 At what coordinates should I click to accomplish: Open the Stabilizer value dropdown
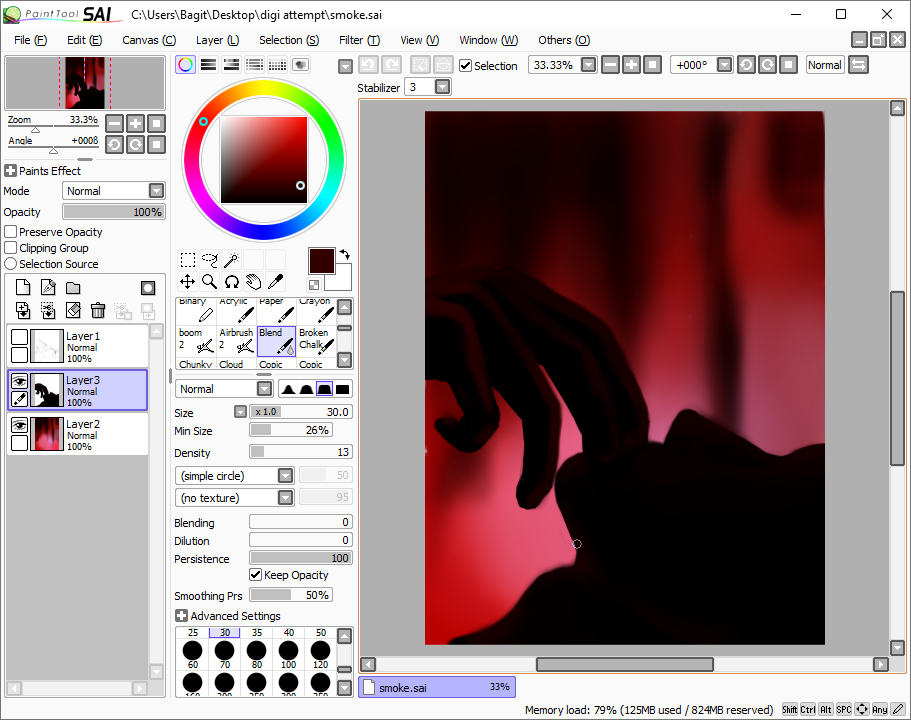point(442,87)
